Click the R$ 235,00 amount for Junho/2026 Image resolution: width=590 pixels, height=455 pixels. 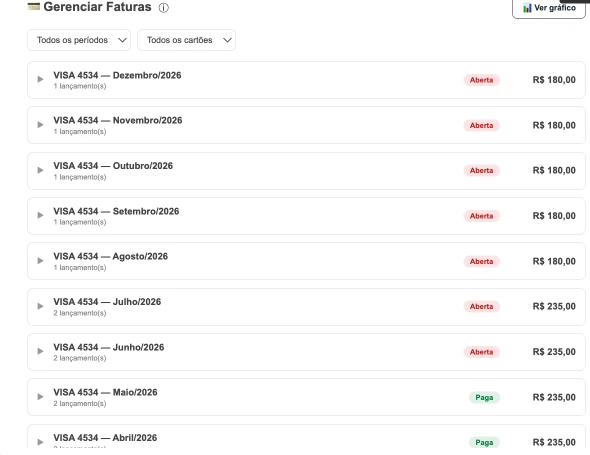pos(554,352)
